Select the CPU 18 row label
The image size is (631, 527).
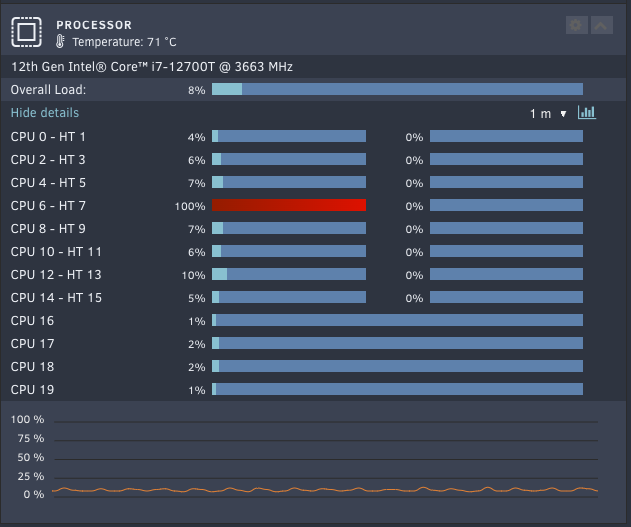(32, 366)
